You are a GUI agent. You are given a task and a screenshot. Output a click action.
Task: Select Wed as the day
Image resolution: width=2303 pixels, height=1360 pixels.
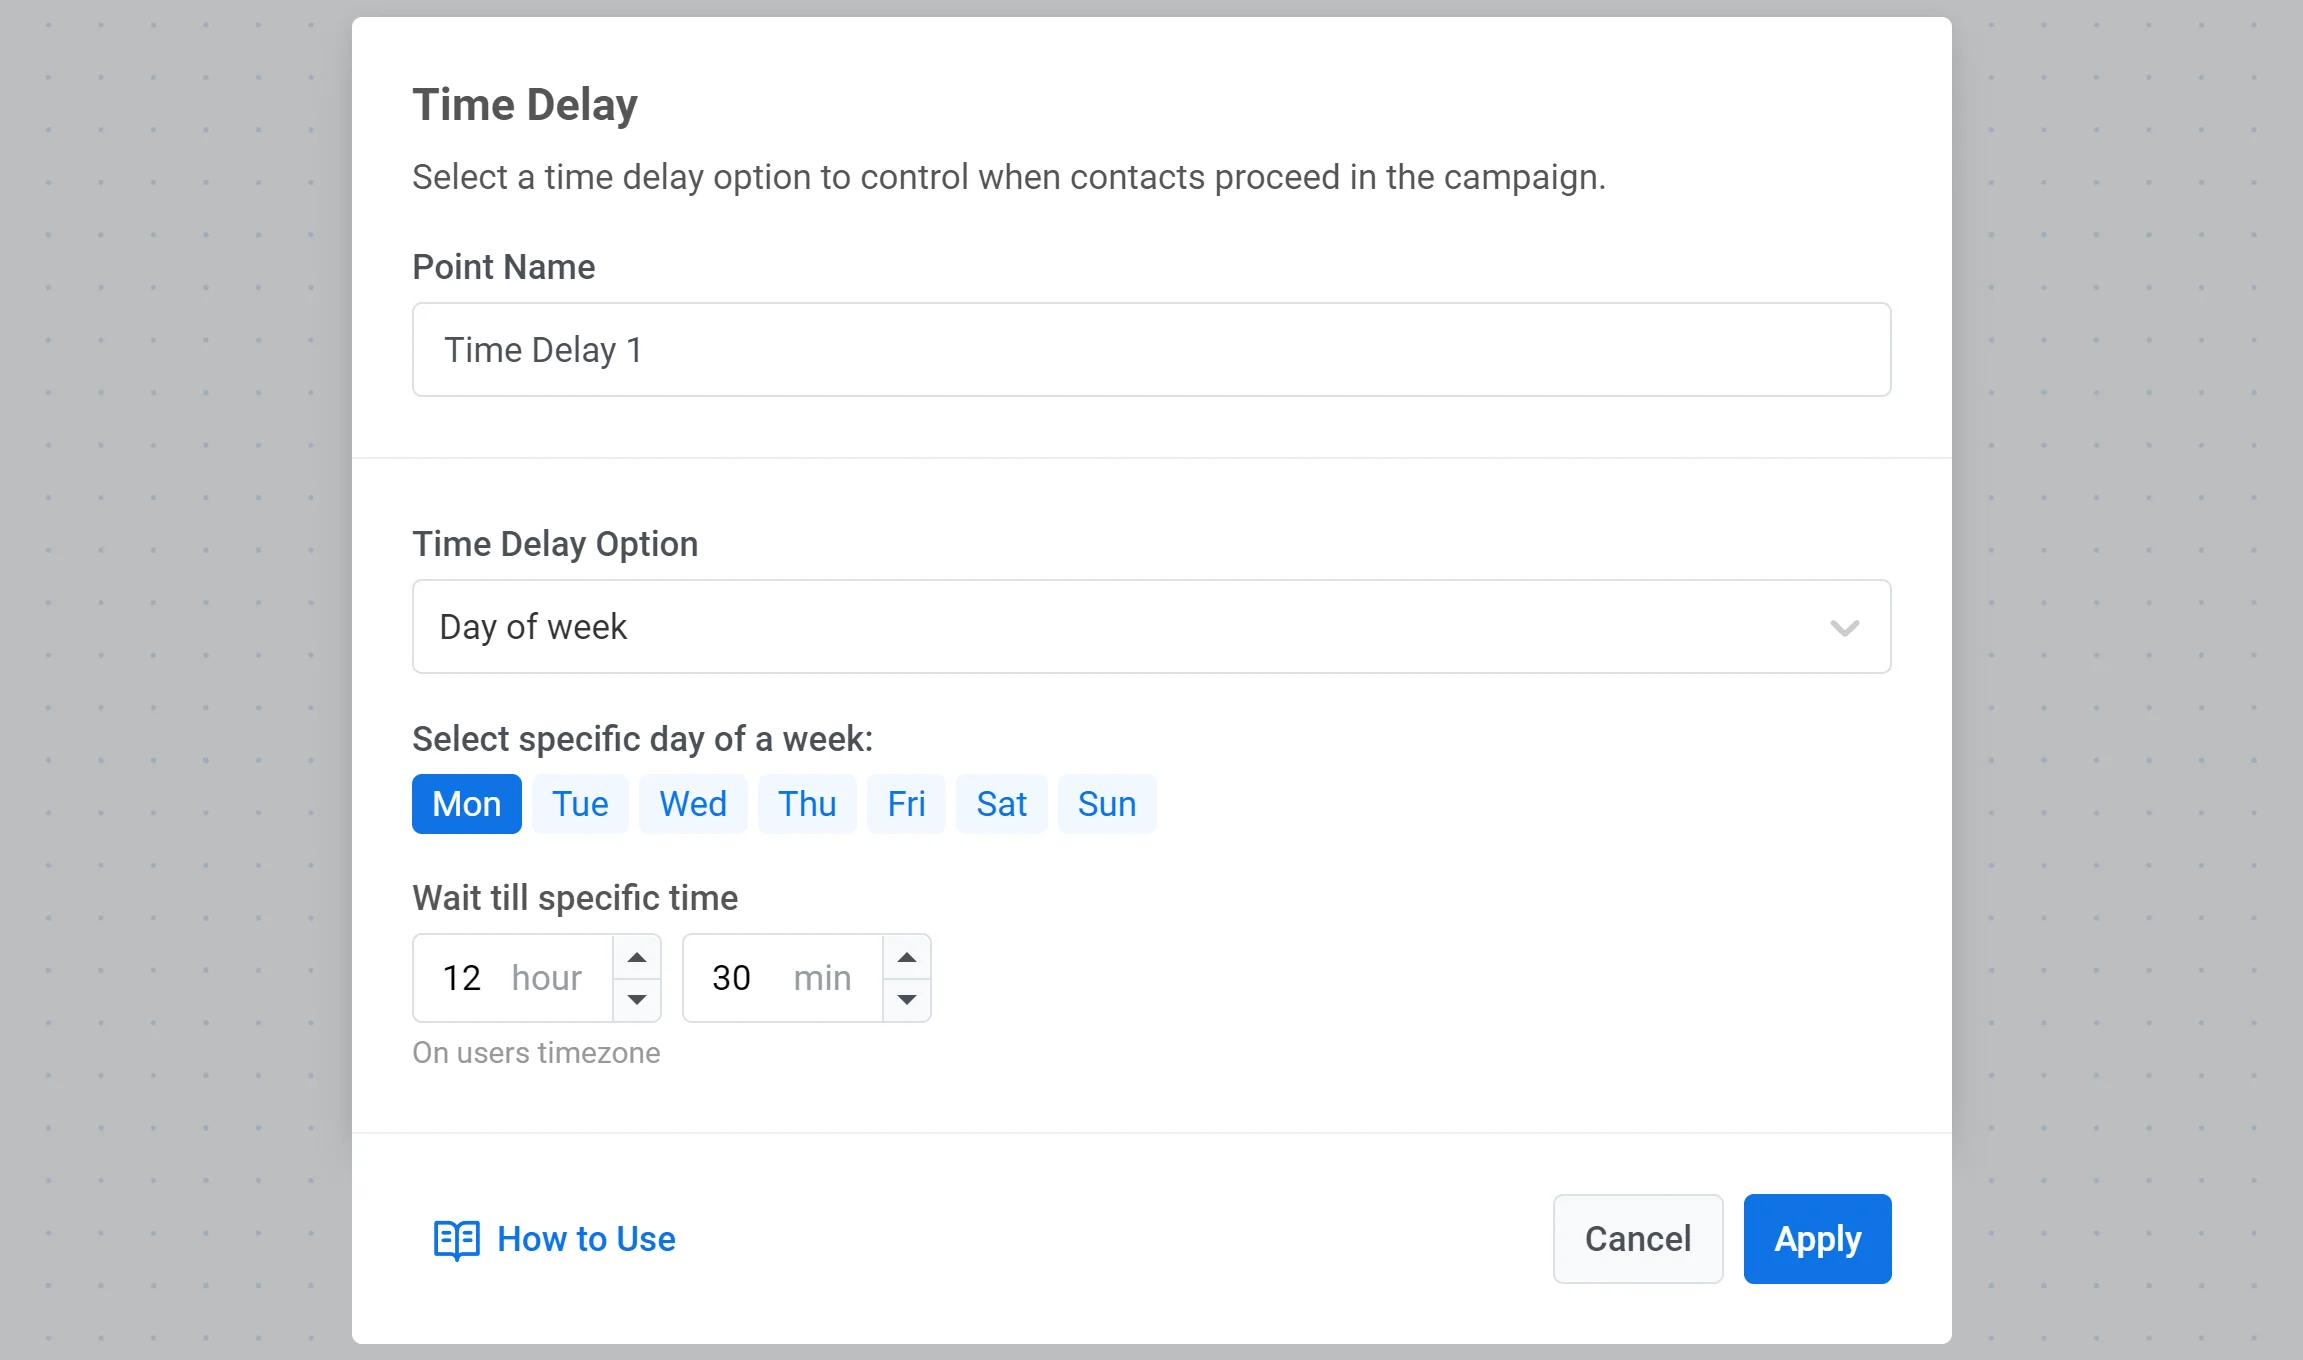point(693,804)
